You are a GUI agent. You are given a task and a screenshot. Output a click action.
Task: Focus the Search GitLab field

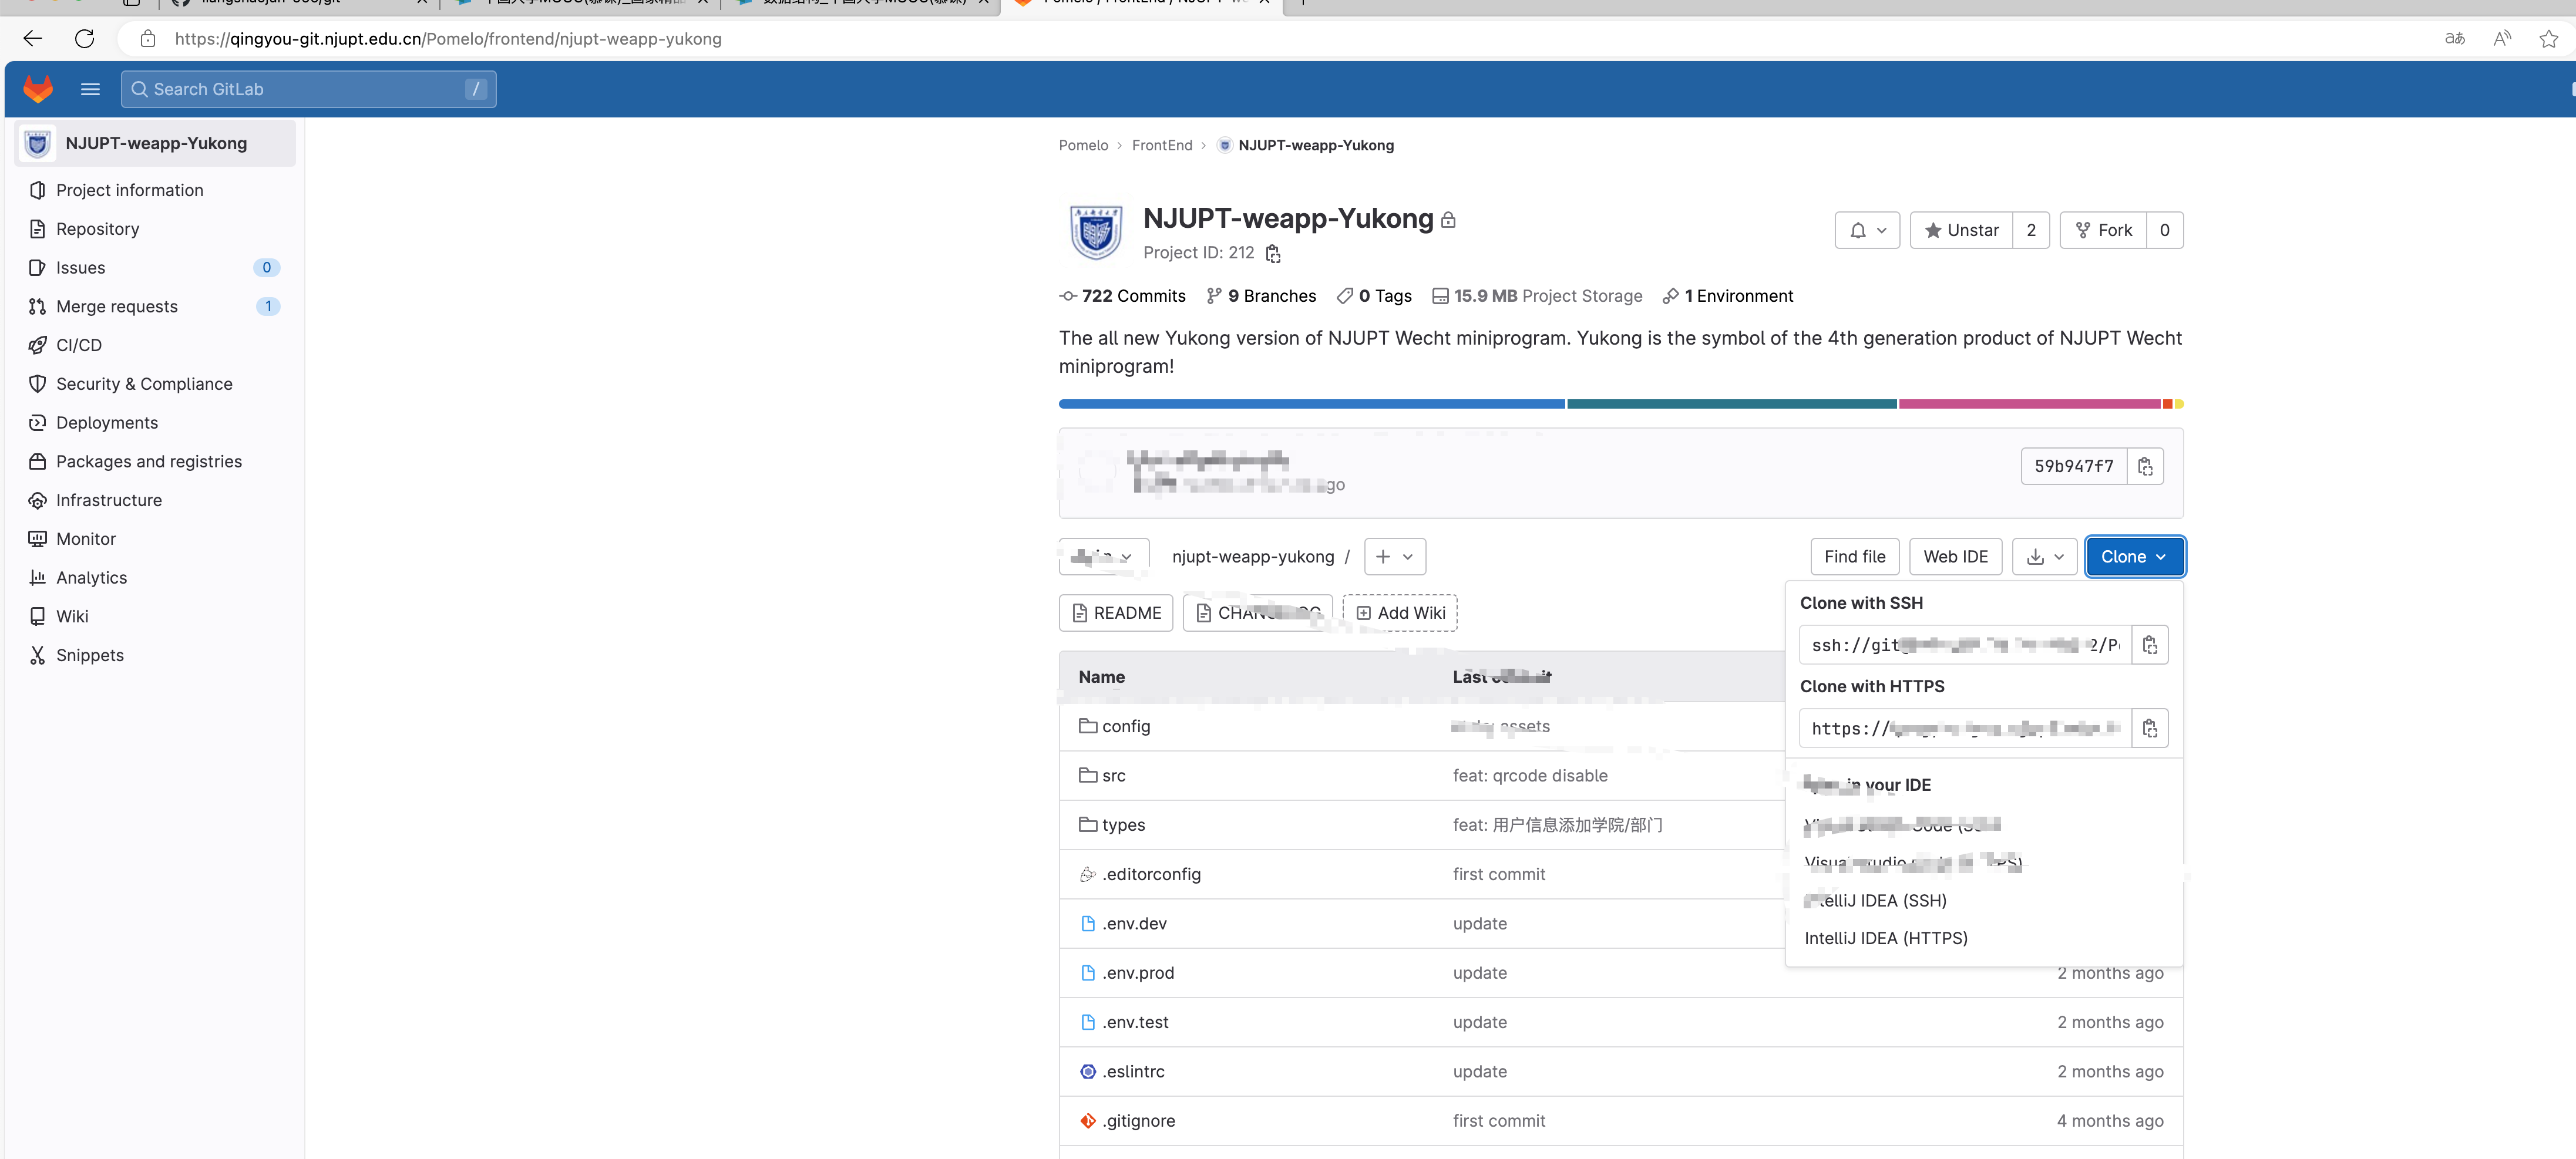(308, 89)
